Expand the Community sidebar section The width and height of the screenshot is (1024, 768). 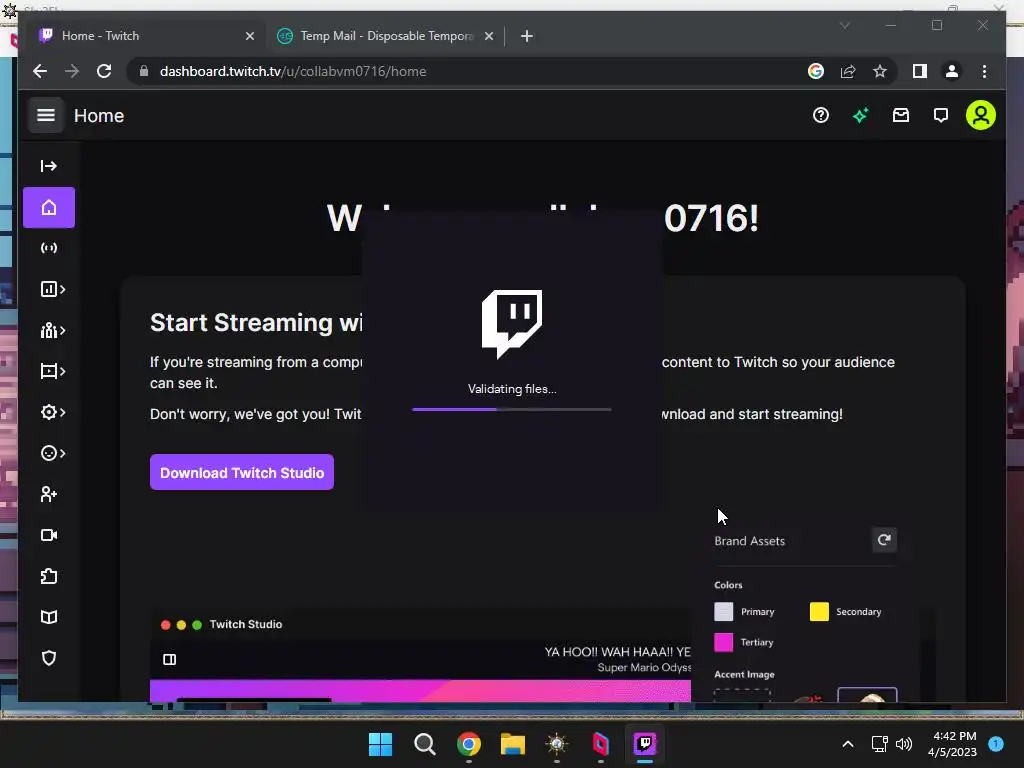53,330
